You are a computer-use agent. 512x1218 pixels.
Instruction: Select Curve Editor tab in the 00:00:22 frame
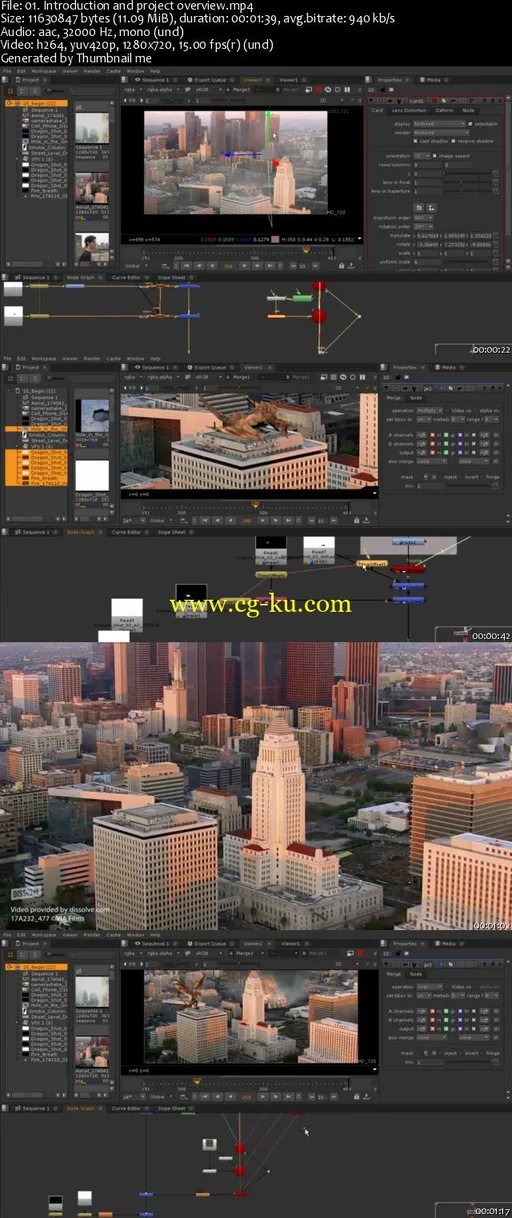tap(126, 277)
